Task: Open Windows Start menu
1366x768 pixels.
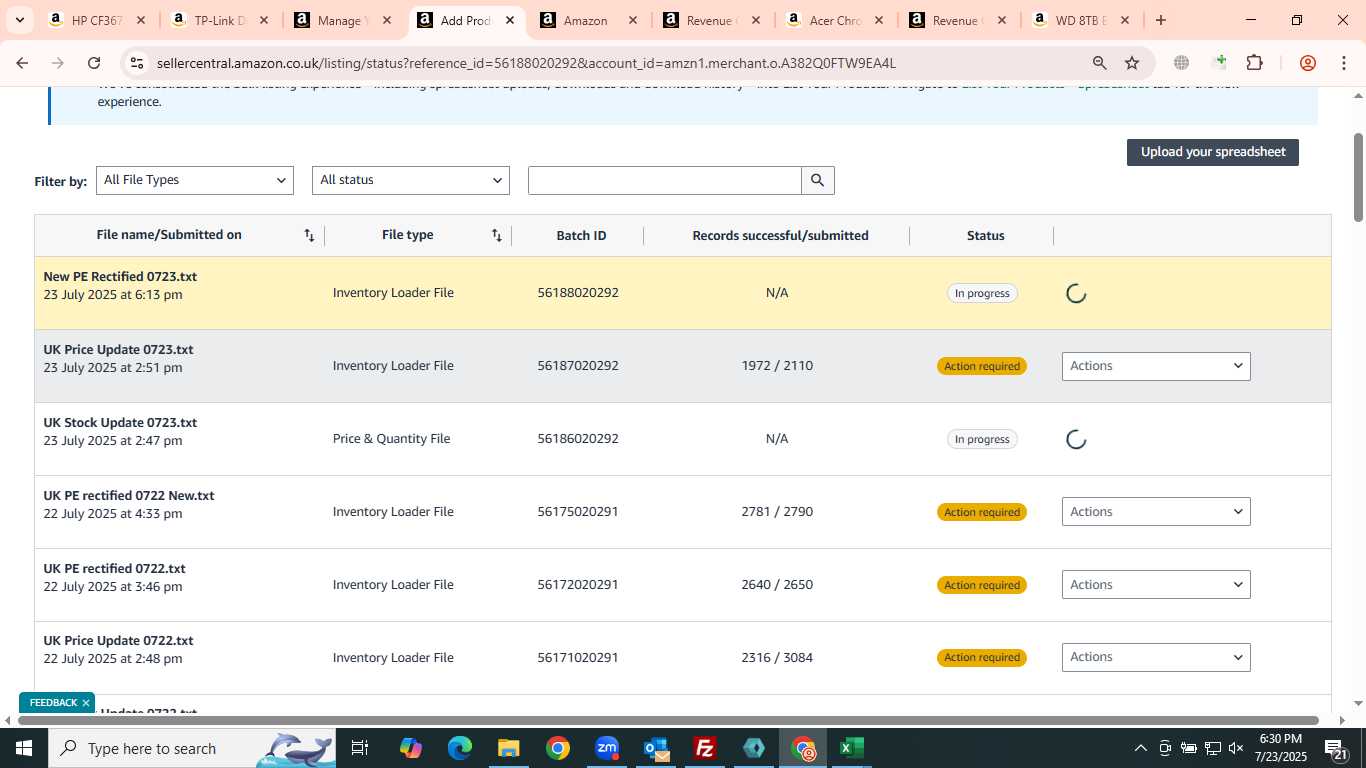Action: pos(24,748)
